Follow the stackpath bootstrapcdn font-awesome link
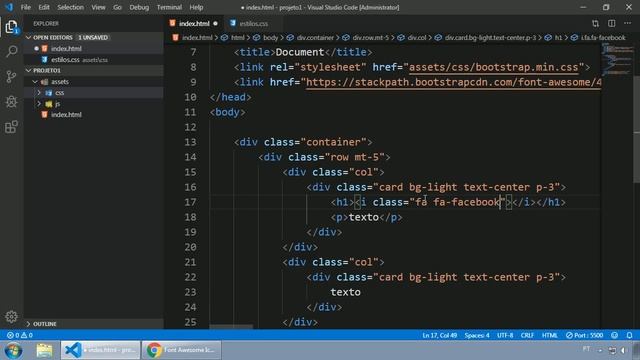The width and height of the screenshot is (640, 360). pyautogui.click(x=453, y=82)
